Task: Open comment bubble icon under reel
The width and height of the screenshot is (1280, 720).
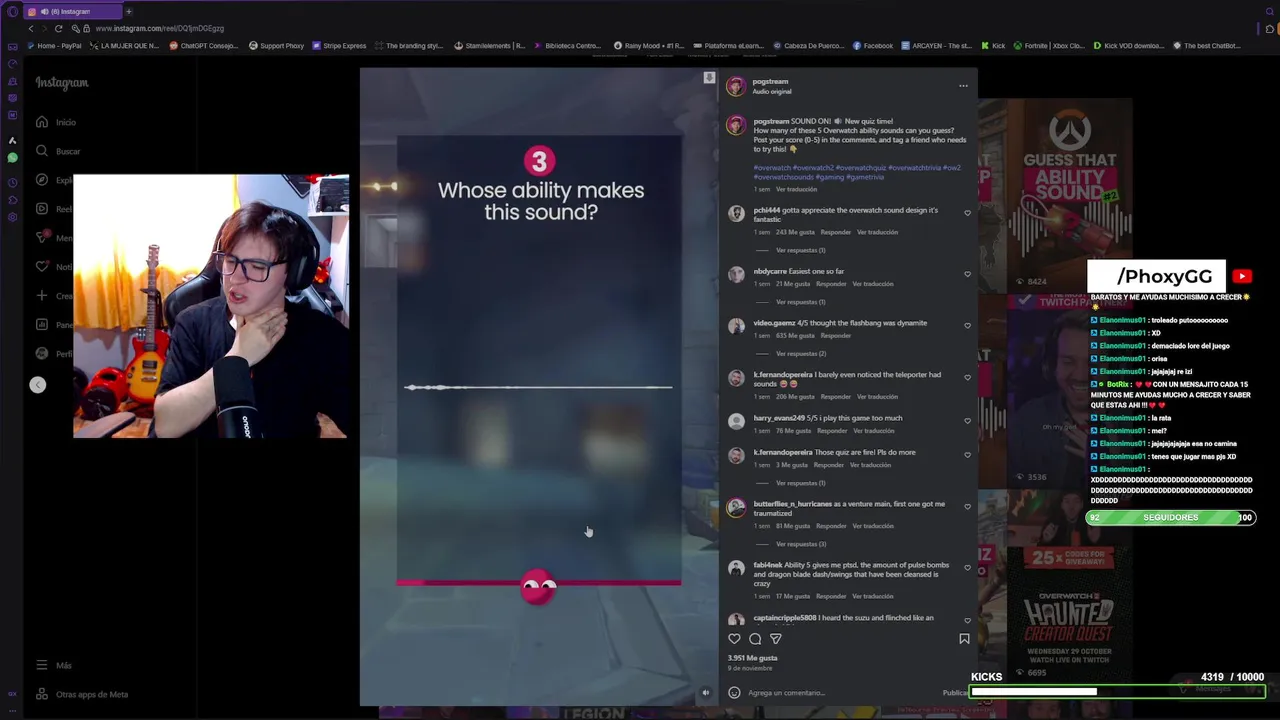Action: coord(755,639)
